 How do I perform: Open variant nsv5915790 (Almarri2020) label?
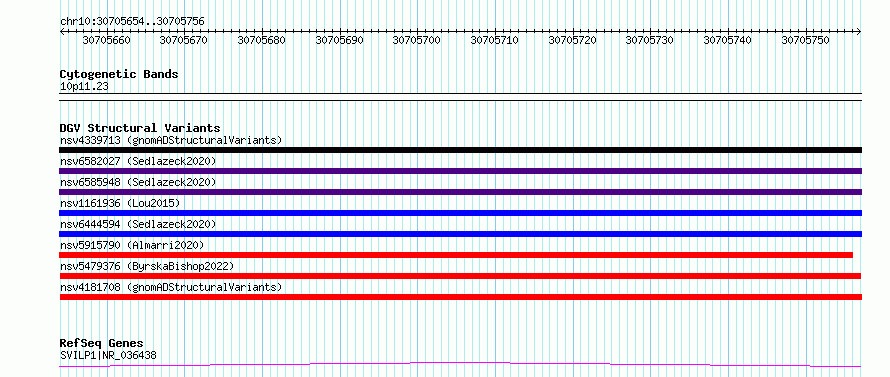click(132, 245)
